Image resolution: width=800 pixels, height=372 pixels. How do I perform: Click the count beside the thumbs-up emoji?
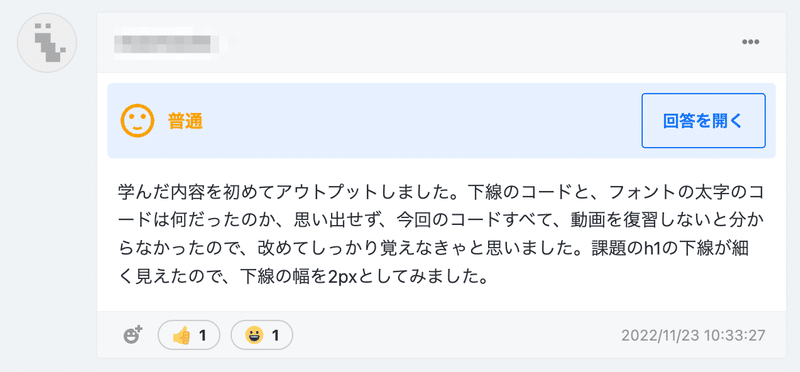[202, 336]
